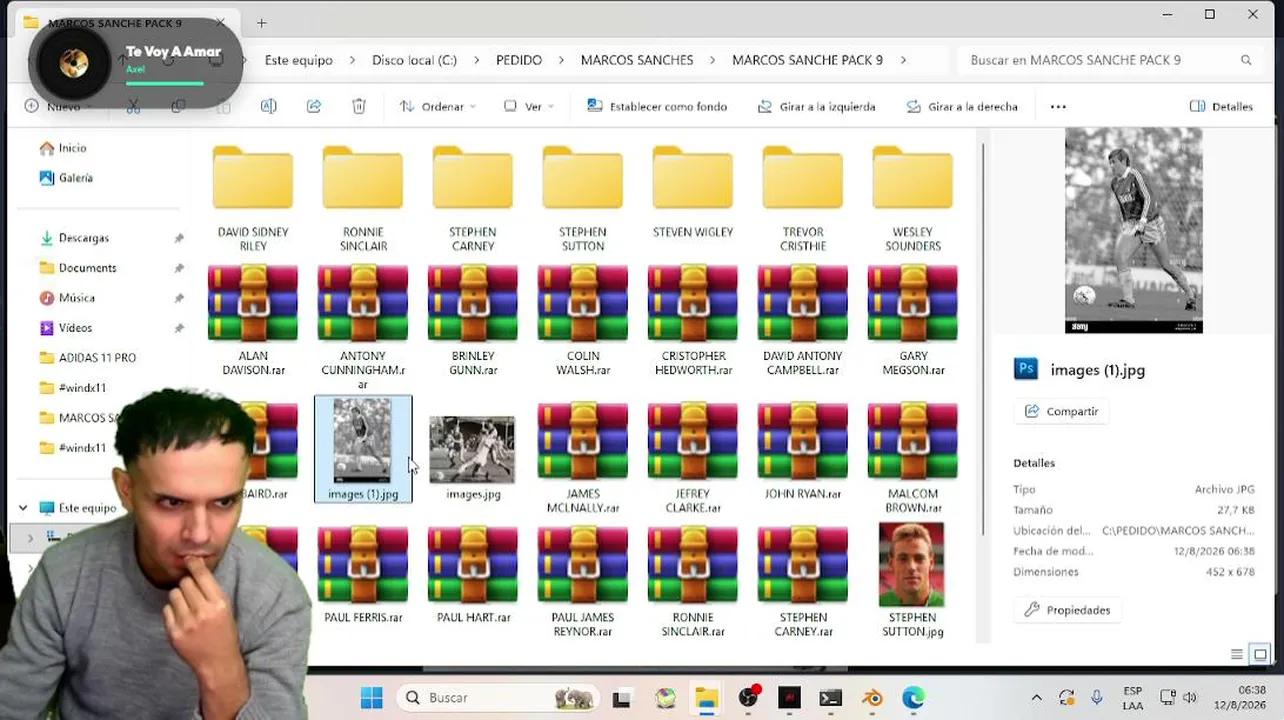Switch to the large thumbnails view icon
This screenshot has height=720, width=1284.
[1260, 655]
